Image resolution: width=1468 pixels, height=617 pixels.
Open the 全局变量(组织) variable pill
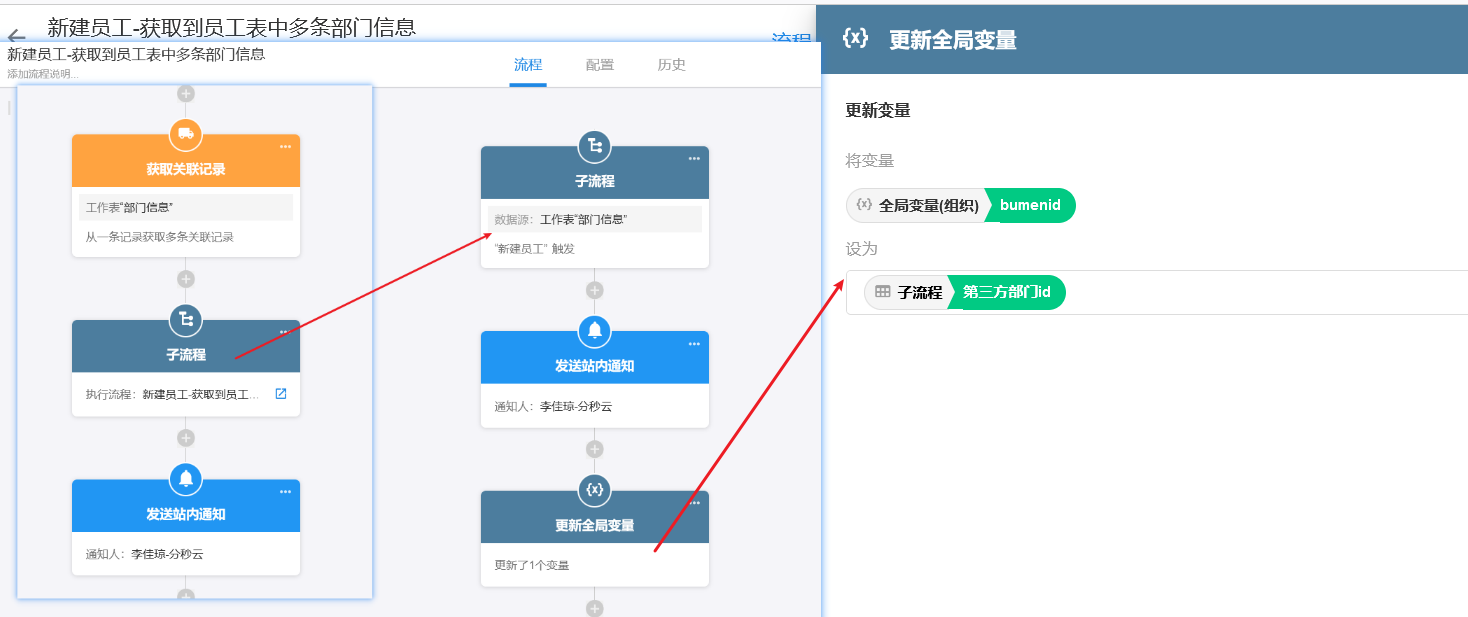coord(917,205)
